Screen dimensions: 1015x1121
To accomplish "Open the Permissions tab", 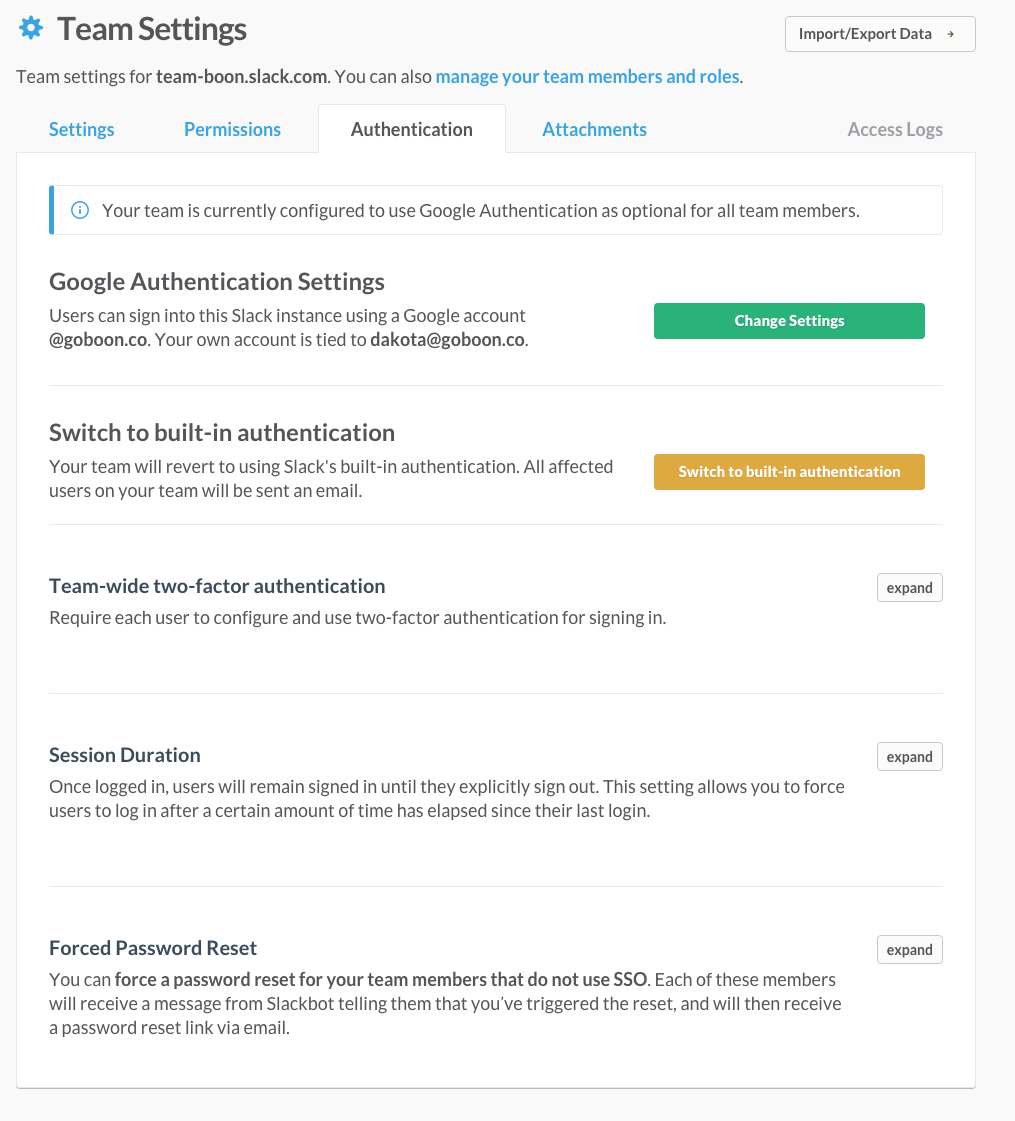I will pos(232,129).
